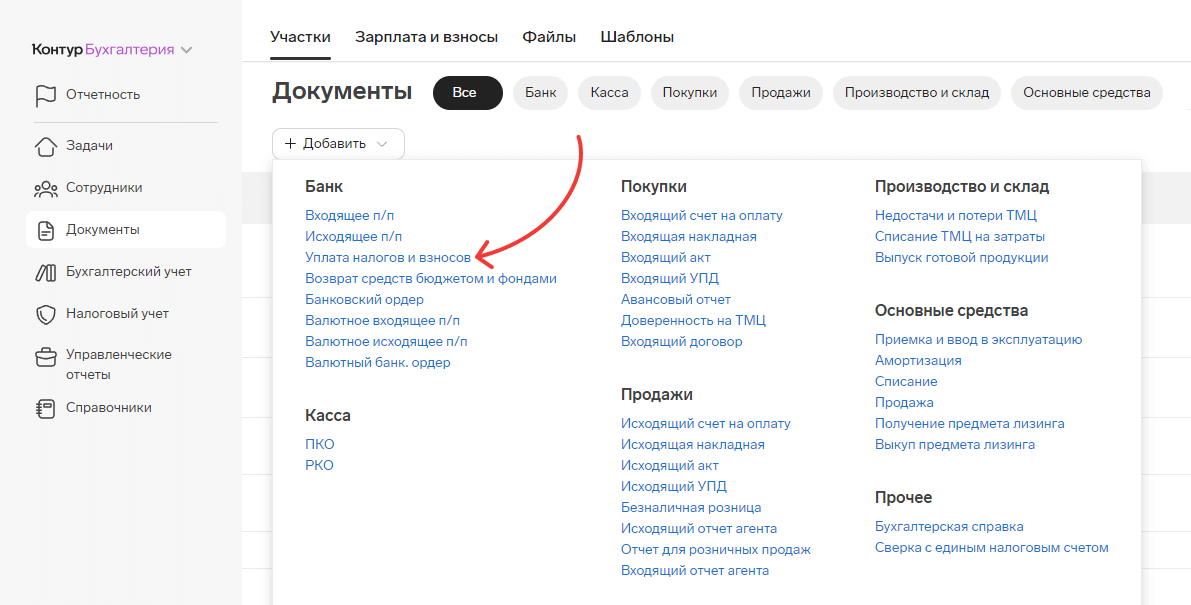The width and height of the screenshot is (1191, 605).
Task: Open the Файлы tab
Action: tap(549, 36)
